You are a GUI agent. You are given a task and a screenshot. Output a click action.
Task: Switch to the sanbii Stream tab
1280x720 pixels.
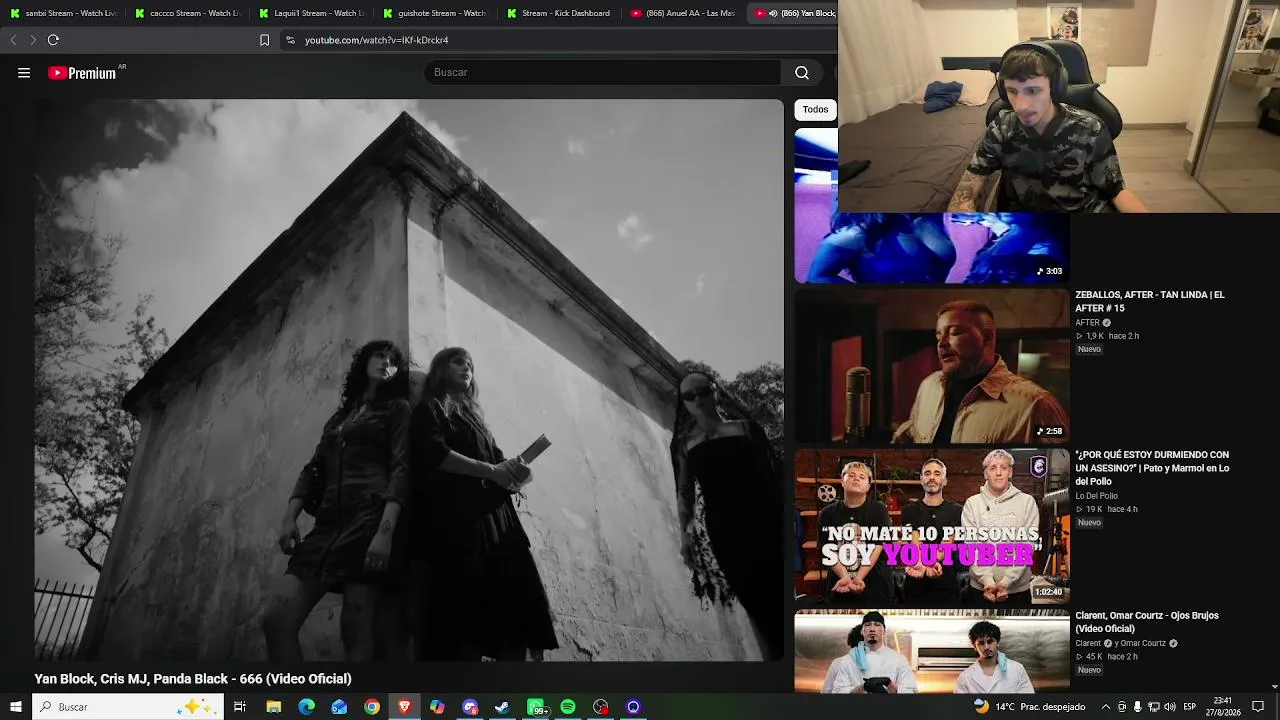click(62, 13)
